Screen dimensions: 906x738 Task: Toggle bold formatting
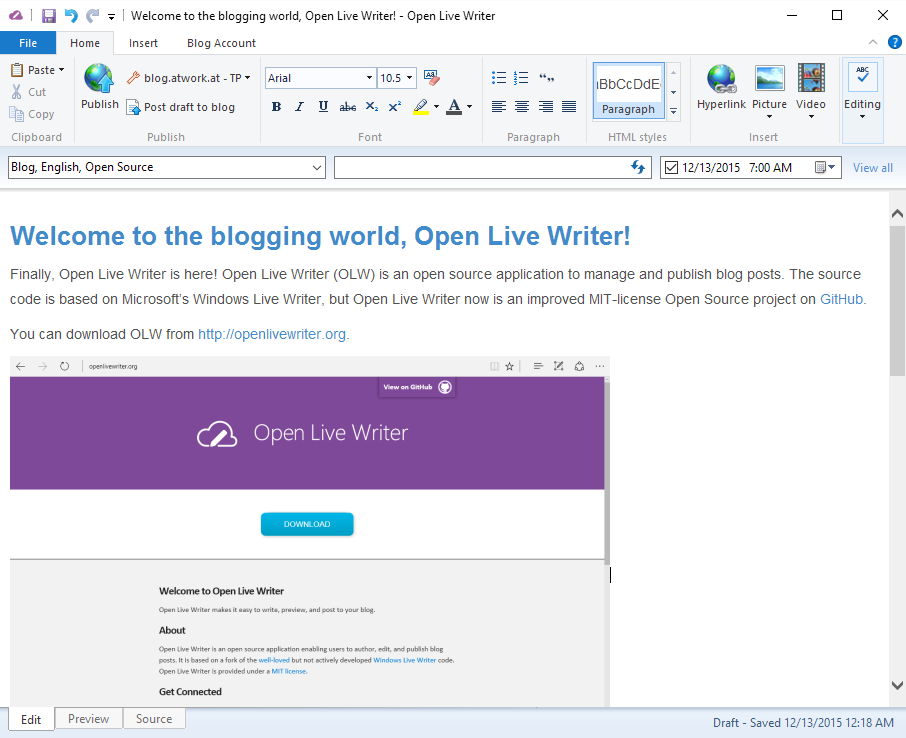276,107
